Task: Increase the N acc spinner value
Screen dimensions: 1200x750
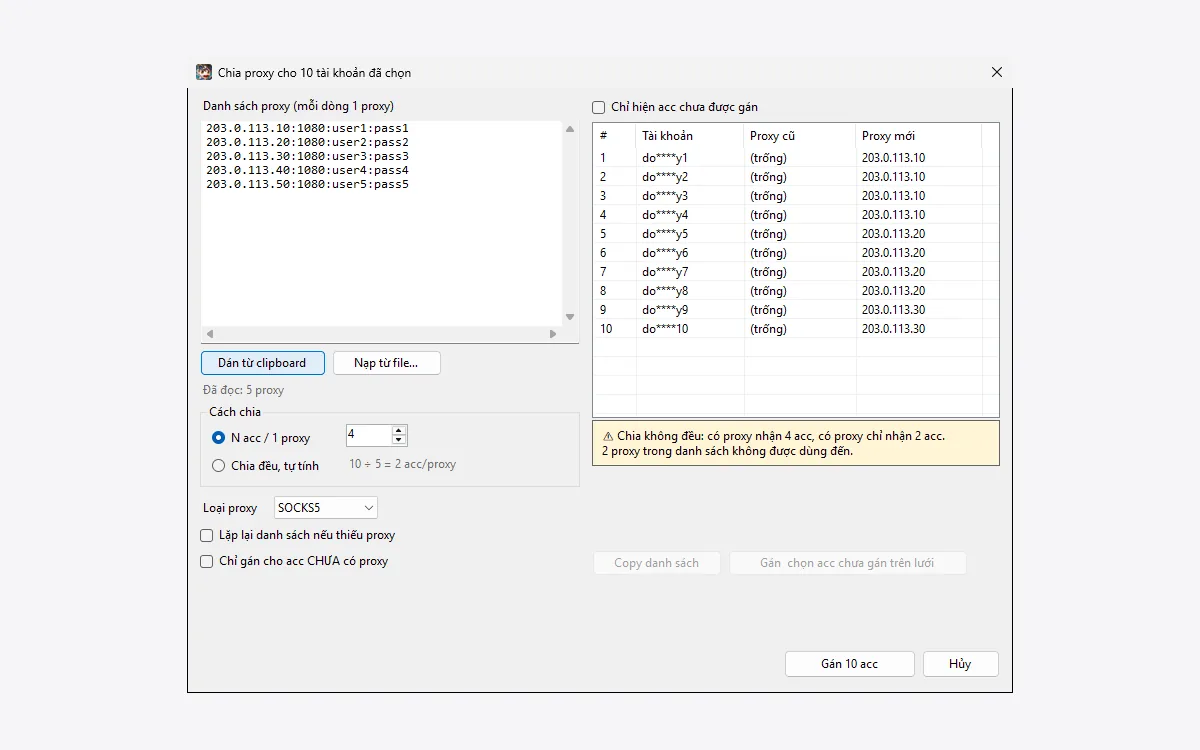Action: pos(399,430)
